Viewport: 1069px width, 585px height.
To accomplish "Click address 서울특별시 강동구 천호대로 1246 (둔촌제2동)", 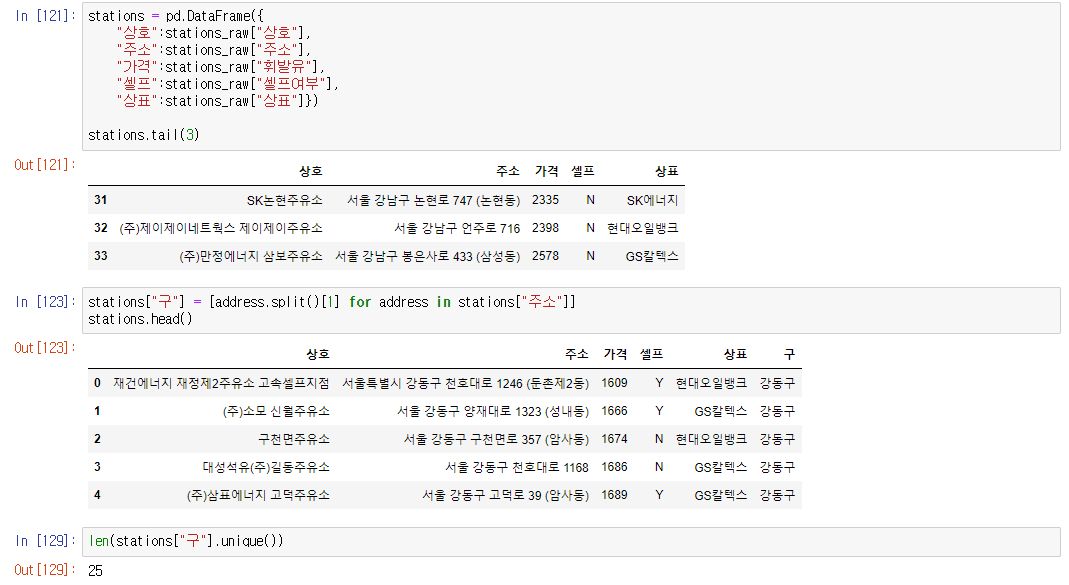I will 466,383.
